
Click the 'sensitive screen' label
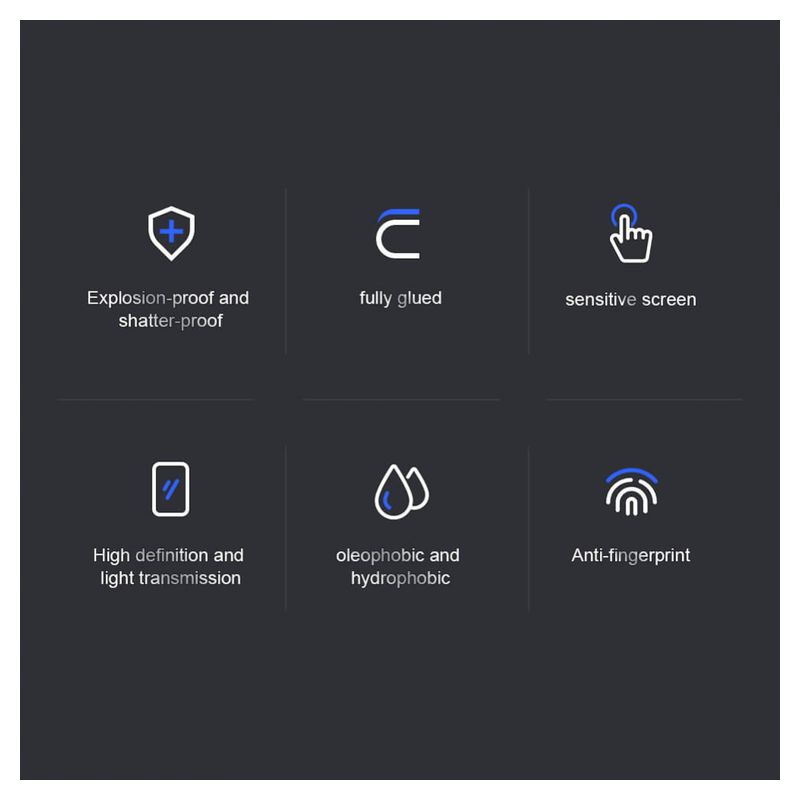click(631, 299)
